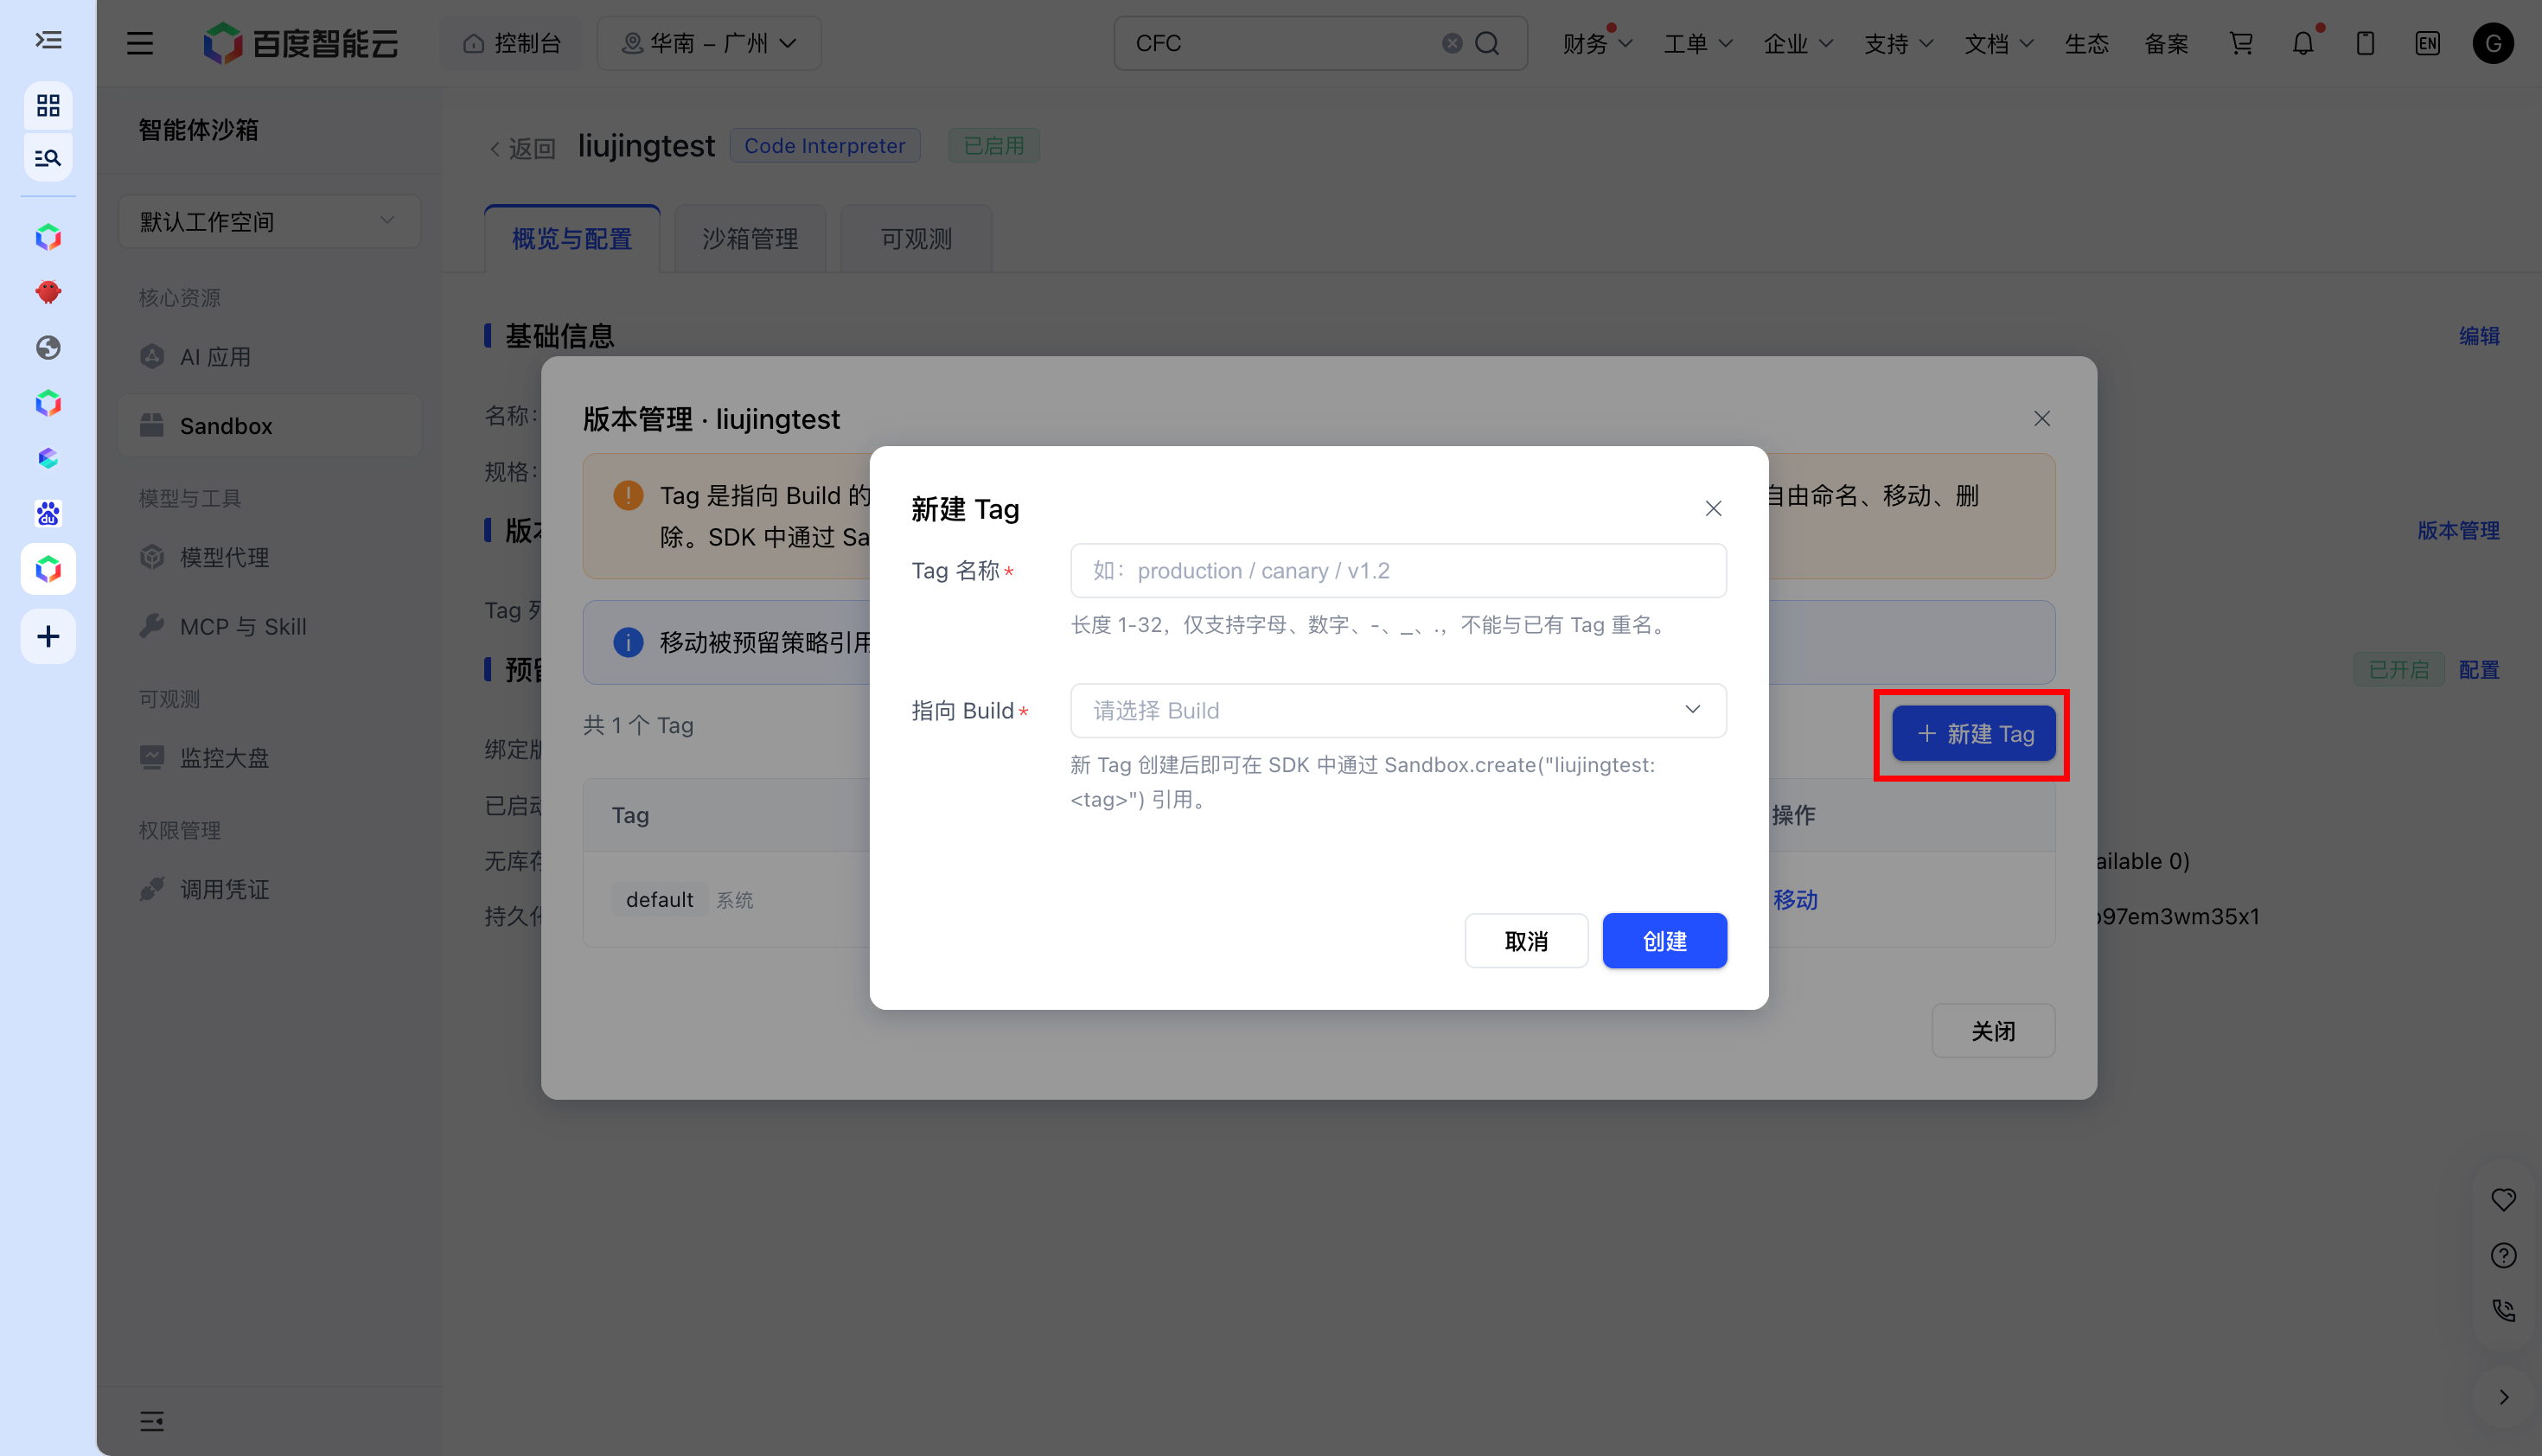
Task: Close the 新建 Tag dialog
Action: pos(1713,509)
